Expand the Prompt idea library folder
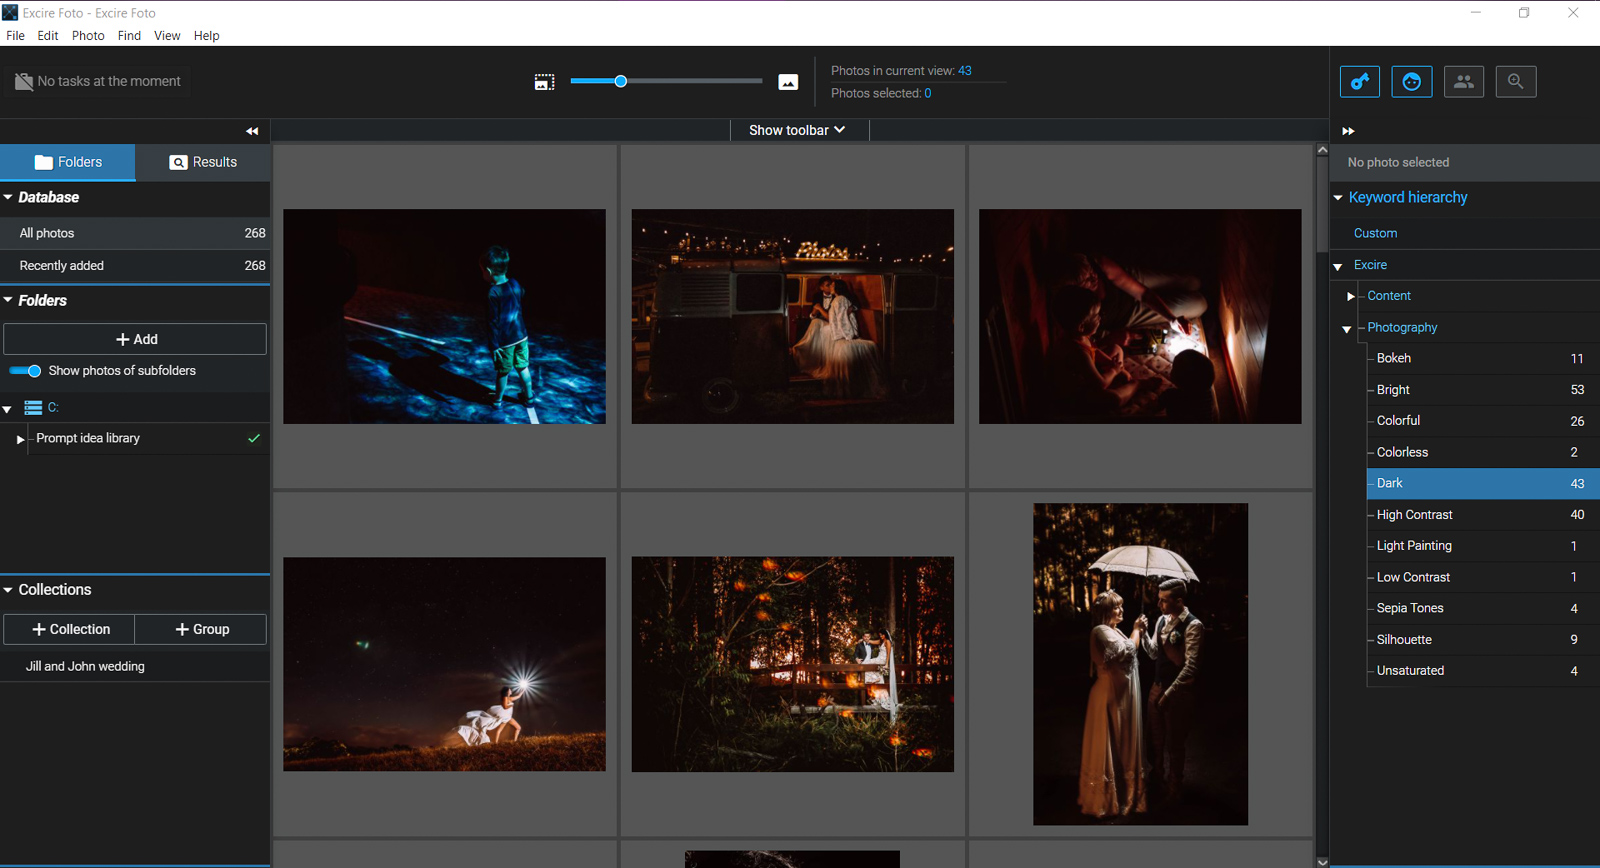Screen dimensions: 1600x868 [x=20, y=439]
